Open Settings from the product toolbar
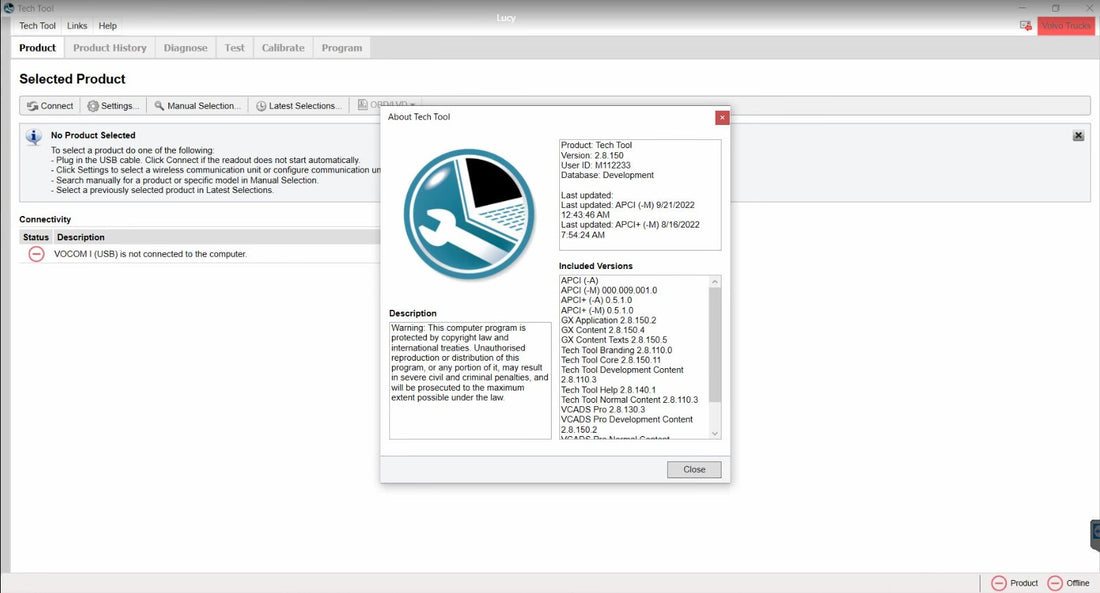The image size is (1100, 593). click(113, 106)
